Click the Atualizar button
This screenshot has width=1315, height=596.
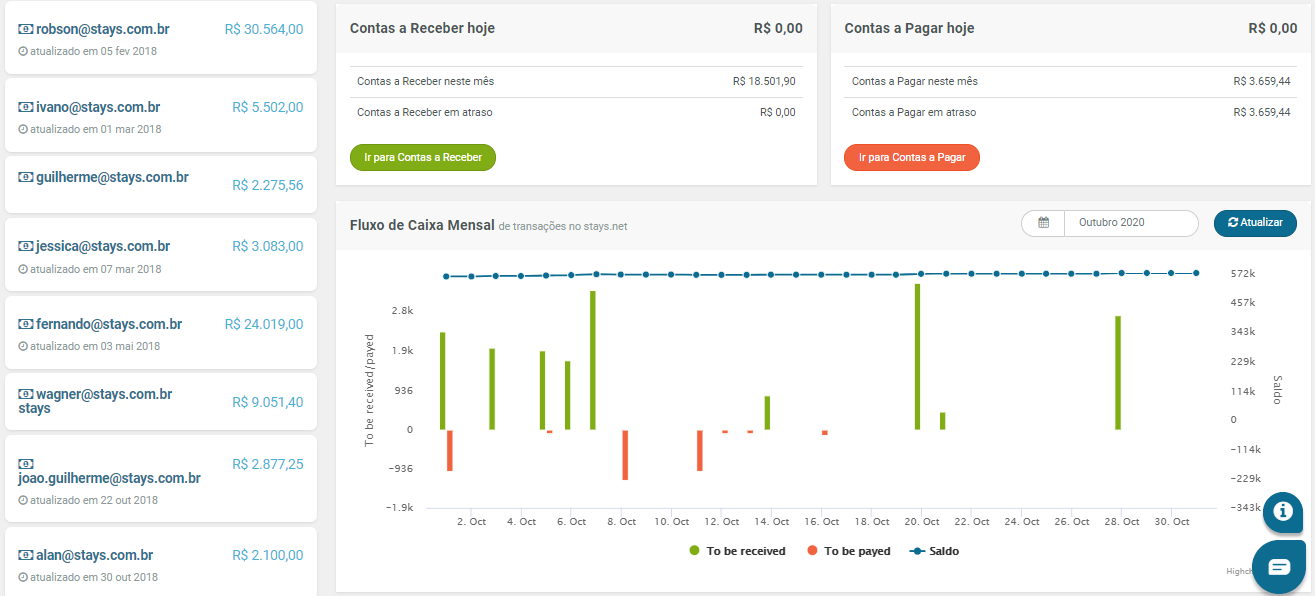tap(1255, 223)
